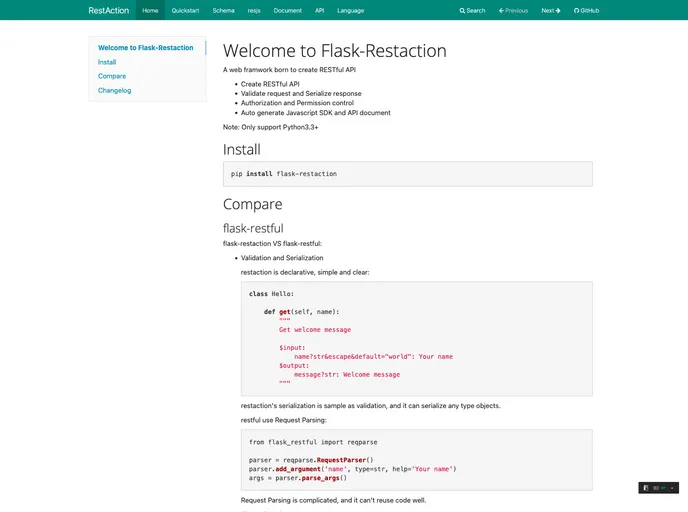Screen dimensions: 688x512
Task: Click 'Authorization and Permission control' bullet
Action: [297, 103]
